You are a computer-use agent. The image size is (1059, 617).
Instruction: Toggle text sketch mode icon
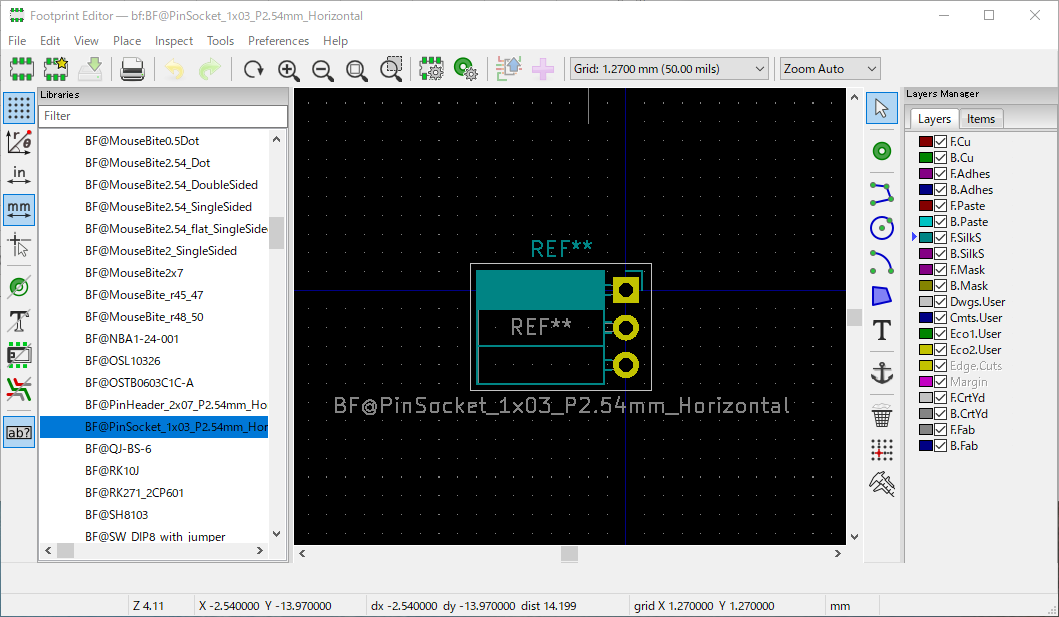19,321
